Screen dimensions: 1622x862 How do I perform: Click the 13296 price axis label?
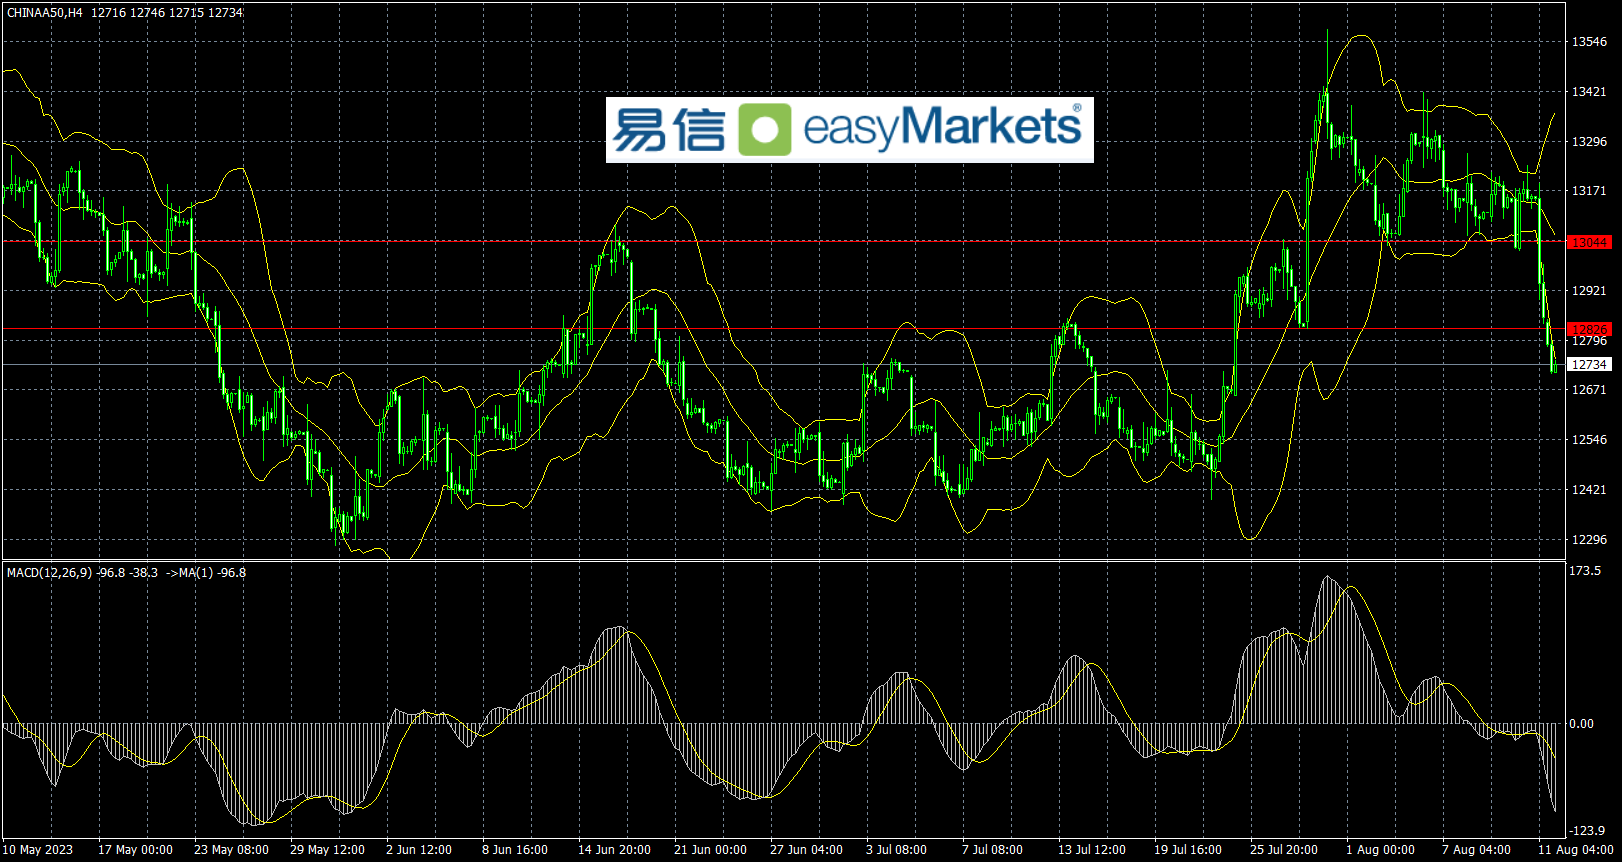click(x=1589, y=142)
